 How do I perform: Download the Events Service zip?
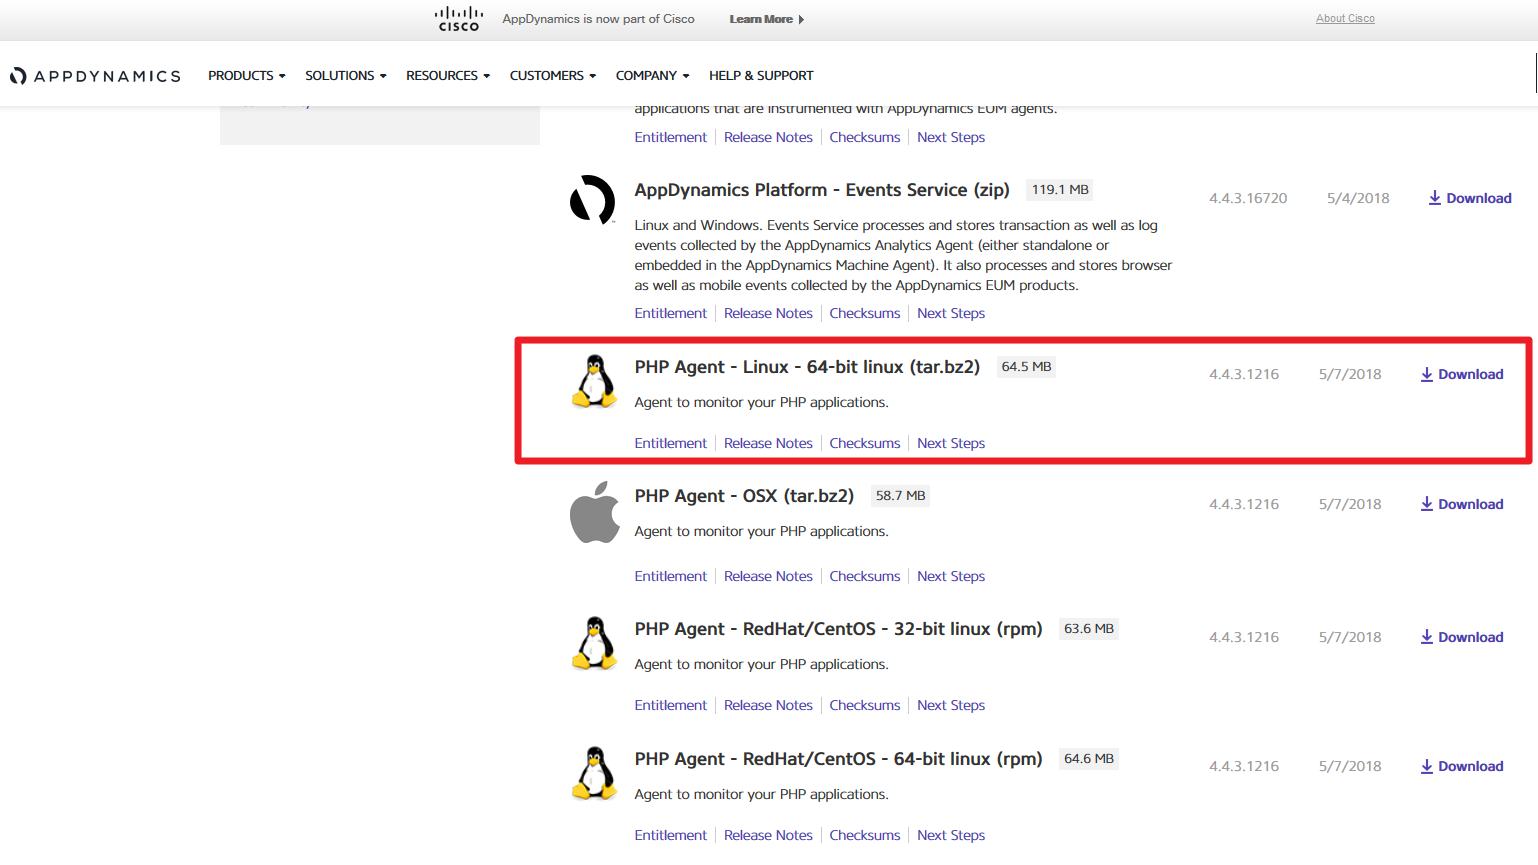click(x=1470, y=198)
